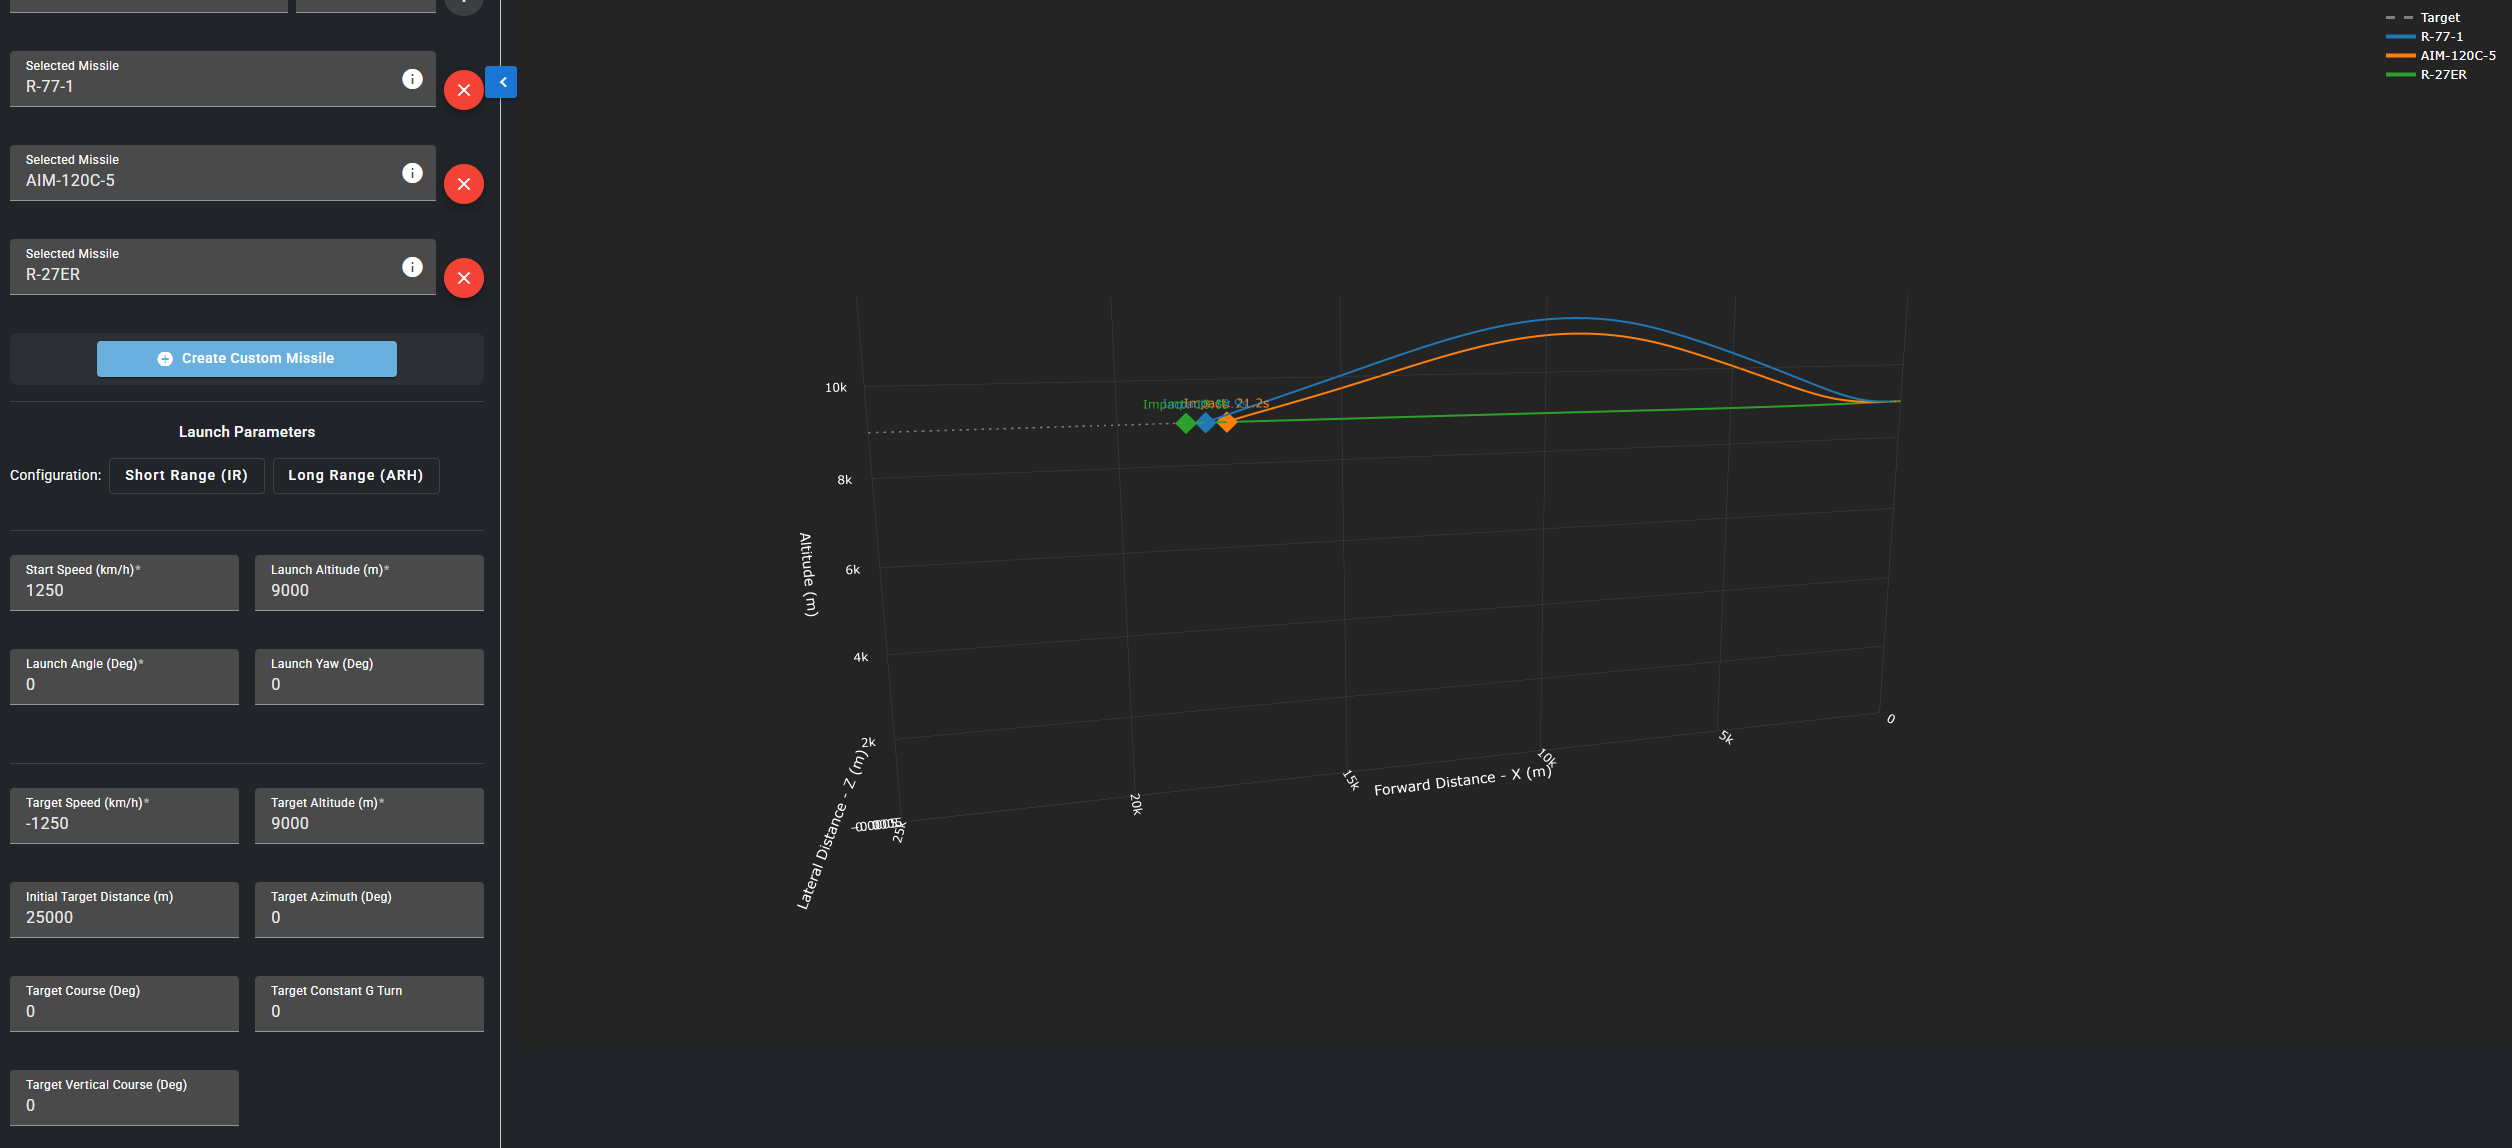Remove the R-27ER missile

464,278
